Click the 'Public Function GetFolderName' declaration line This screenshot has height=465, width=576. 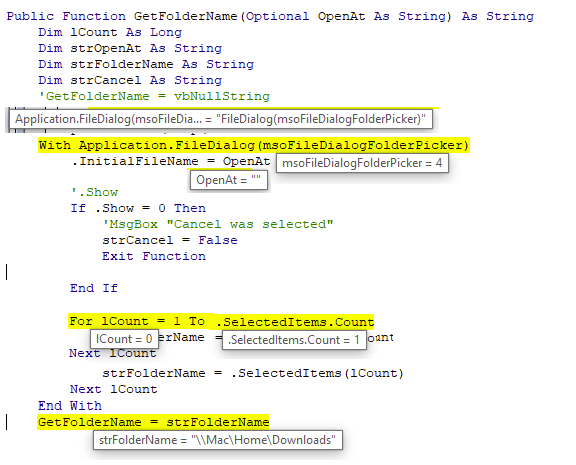click(x=270, y=16)
